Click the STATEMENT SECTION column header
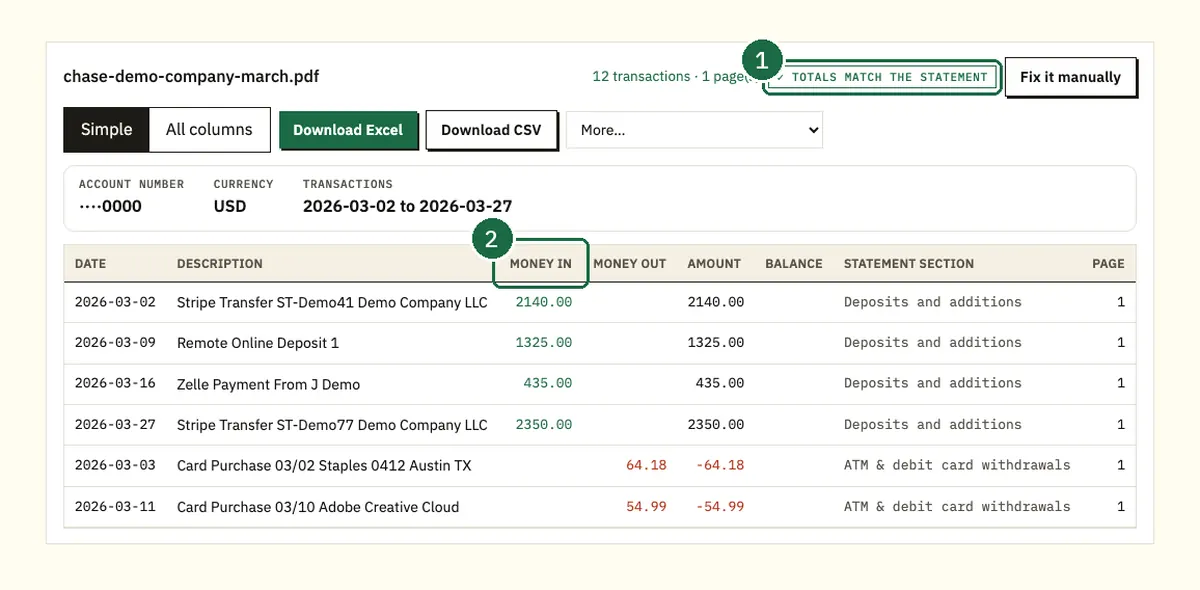Image resolution: width=1200 pixels, height=590 pixels. (909, 264)
